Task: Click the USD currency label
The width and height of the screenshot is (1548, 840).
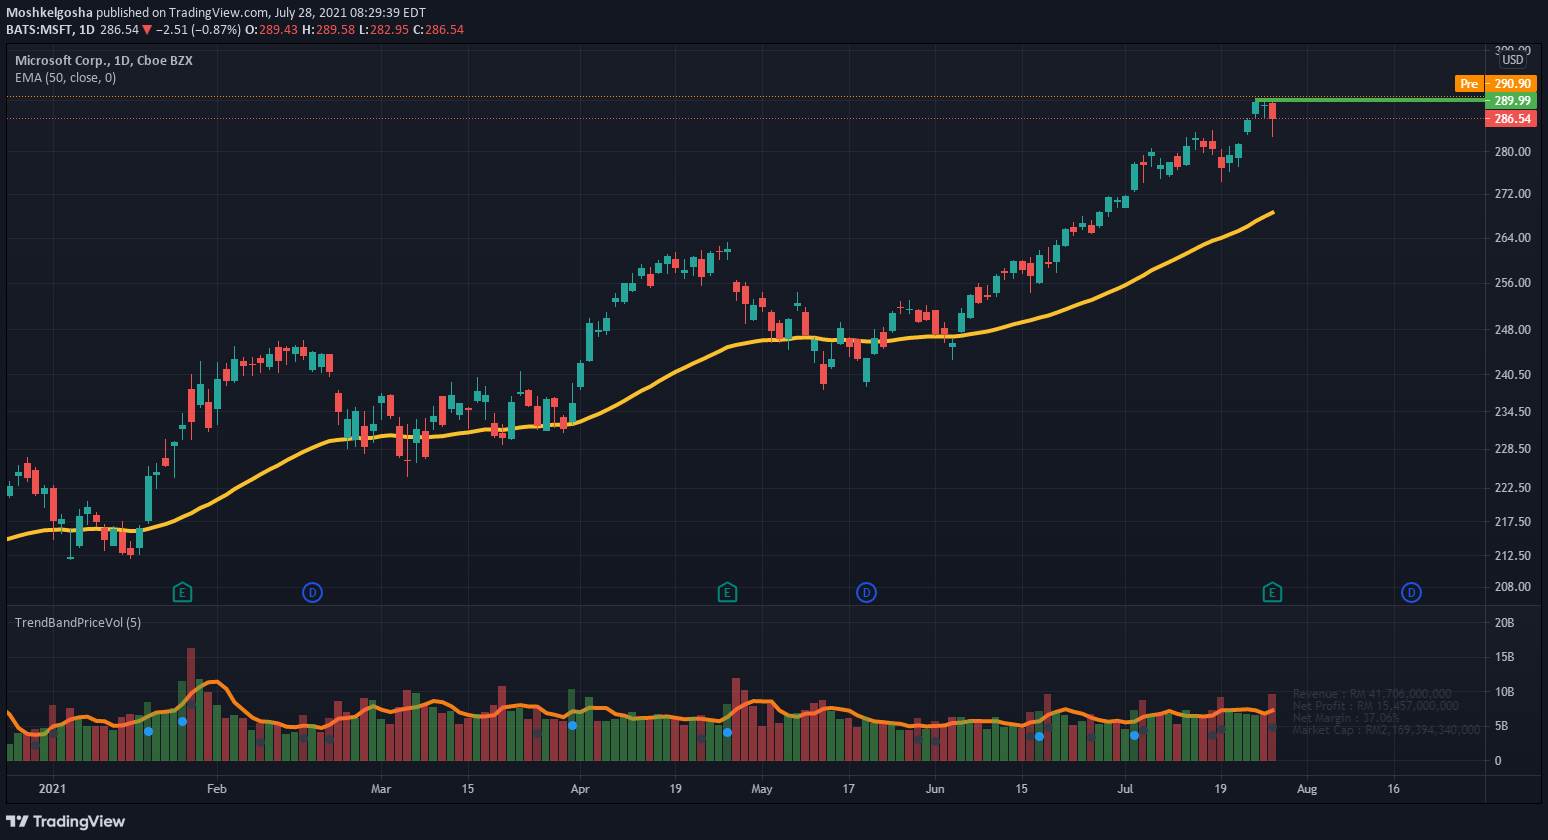Action: click(1513, 61)
